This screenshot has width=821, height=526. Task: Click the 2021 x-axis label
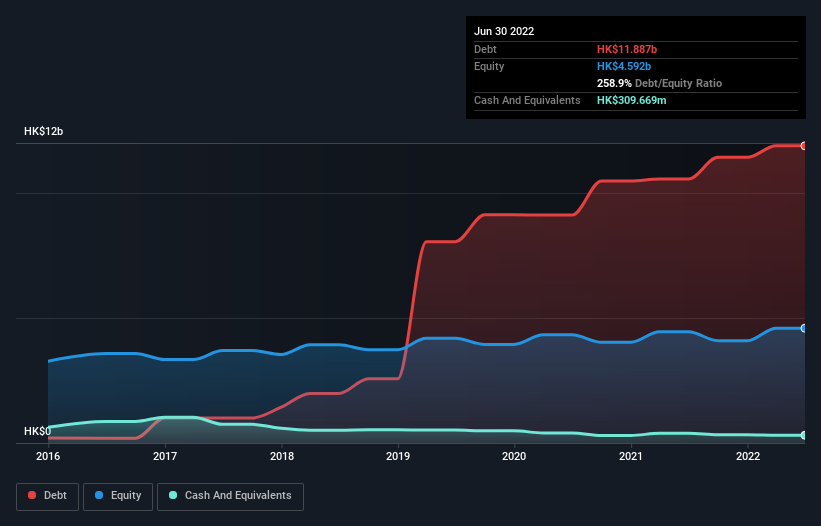coord(631,456)
